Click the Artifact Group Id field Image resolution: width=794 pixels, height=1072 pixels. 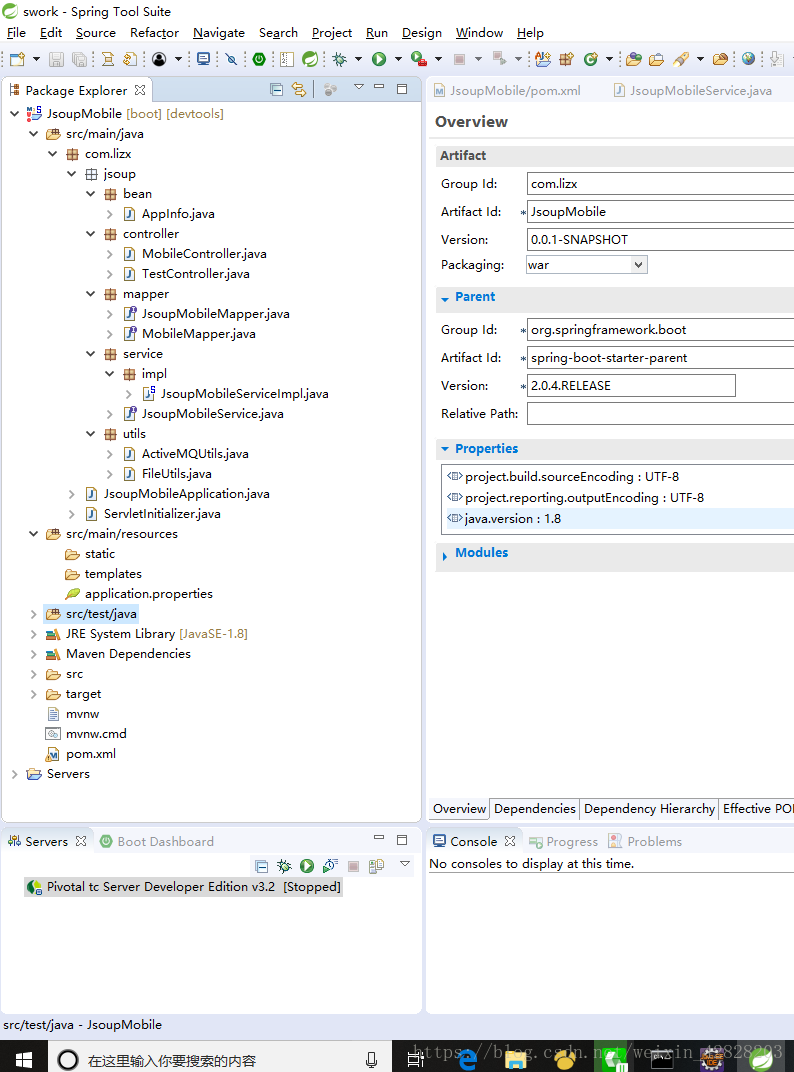point(661,184)
